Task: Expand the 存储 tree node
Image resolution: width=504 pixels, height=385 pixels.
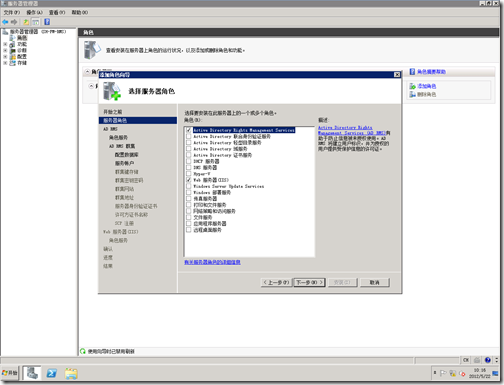Action: pyautogui.click(x=5, y=63)
